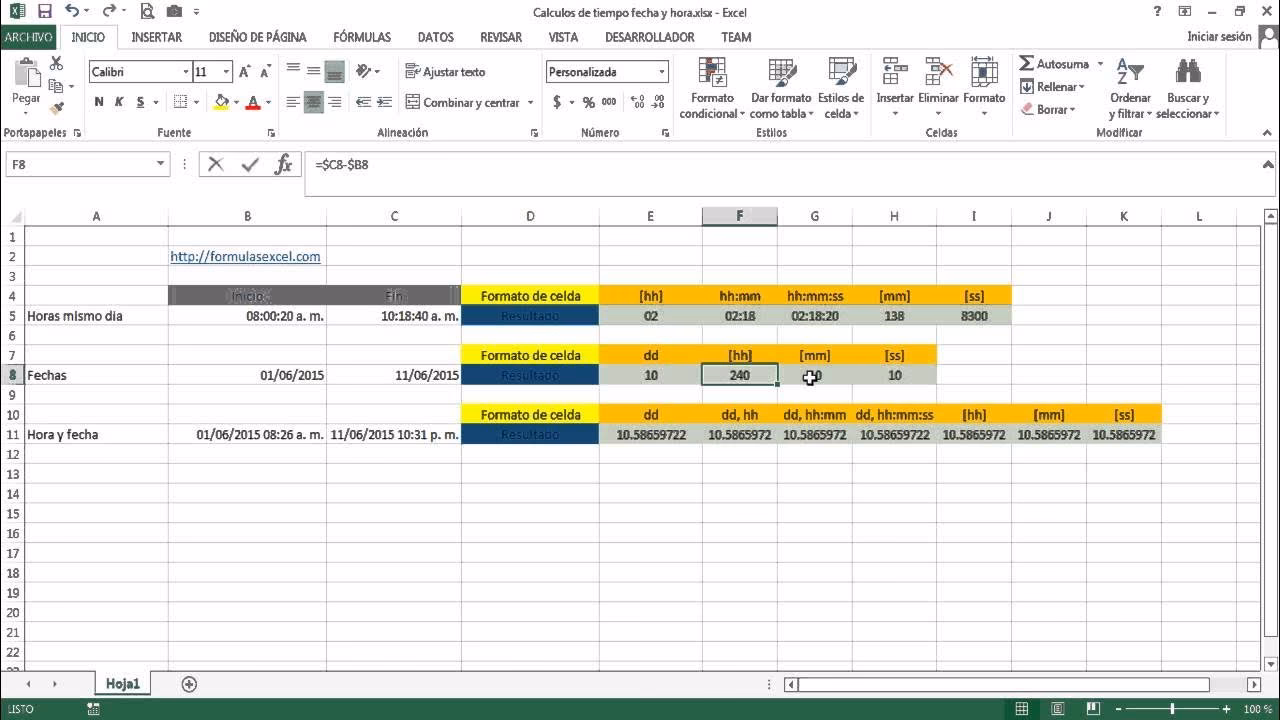Open the Calibri font name dropdown
This screenshot has width=1280, height=720.
(x=185, y=72)
